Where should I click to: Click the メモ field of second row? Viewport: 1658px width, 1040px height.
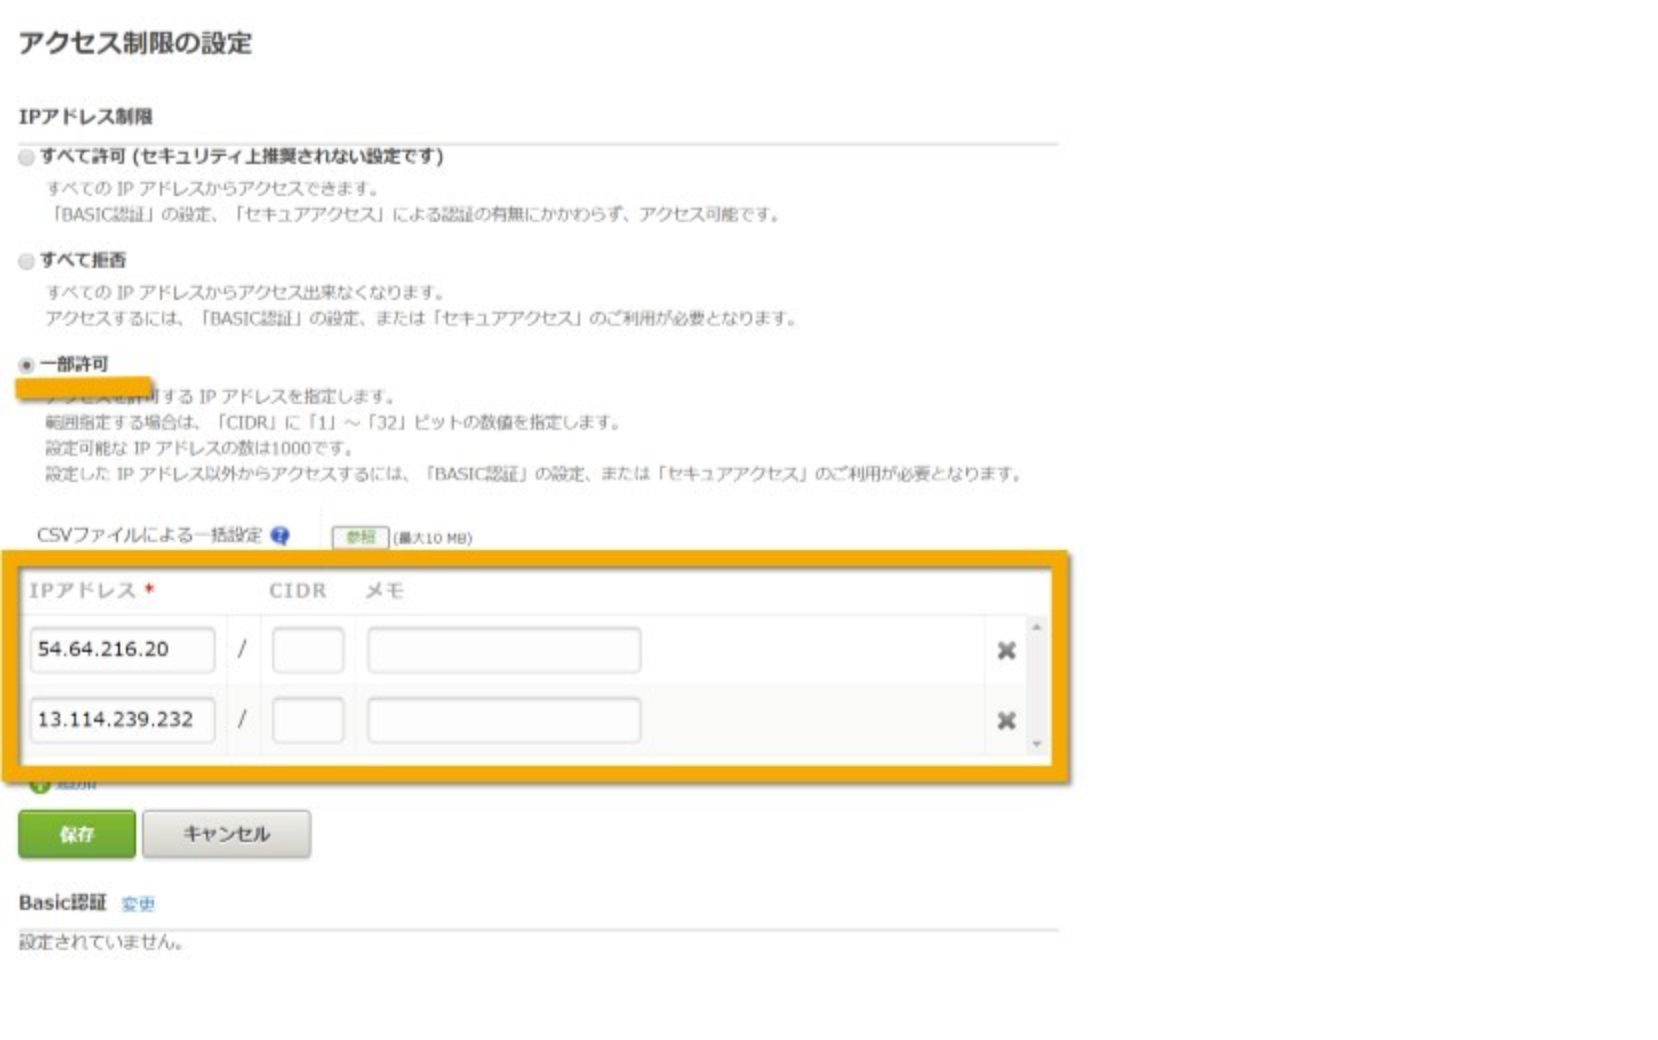[504, 720]
